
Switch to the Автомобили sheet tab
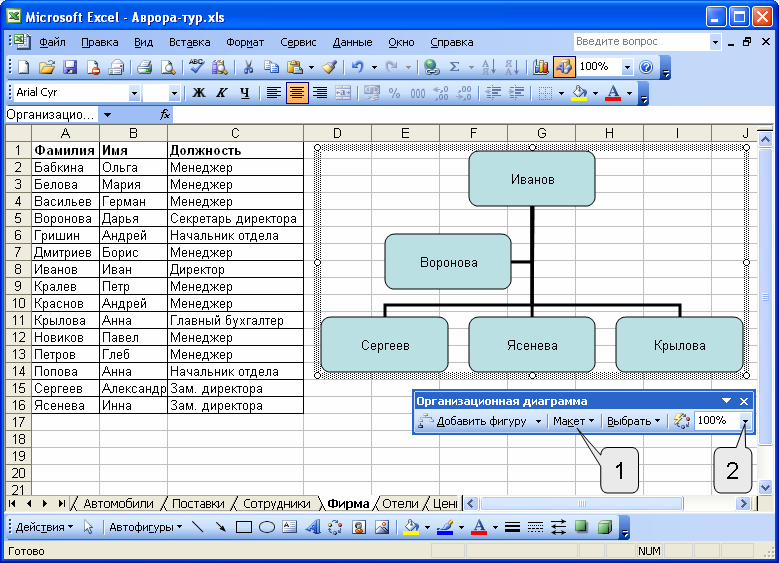[x=118, y=503]
